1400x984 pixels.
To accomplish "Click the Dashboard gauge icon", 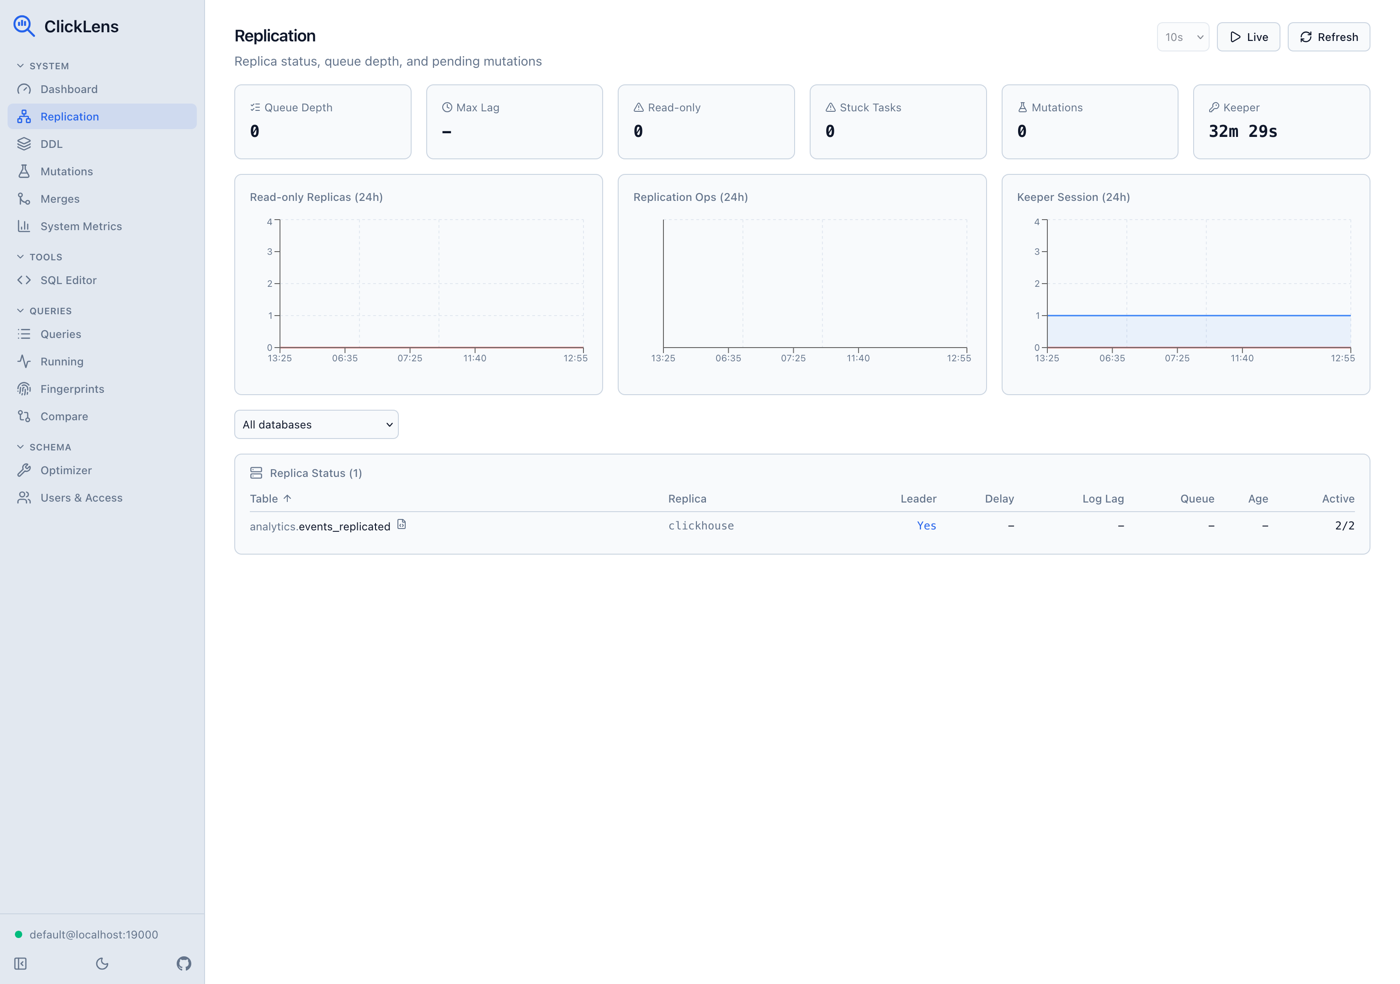I will [x=24, y=89].
